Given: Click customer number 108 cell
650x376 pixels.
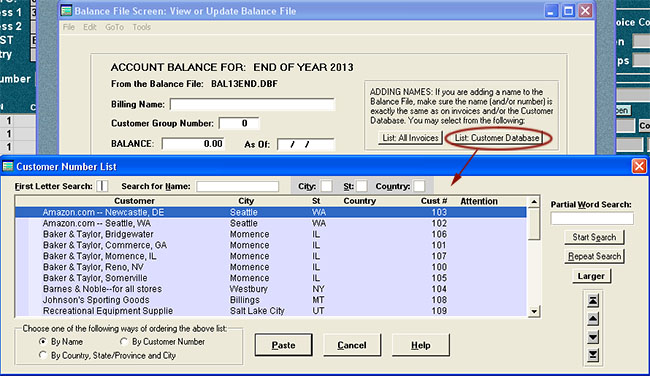Looking at the screenshot, I should (x=439, y=300).
